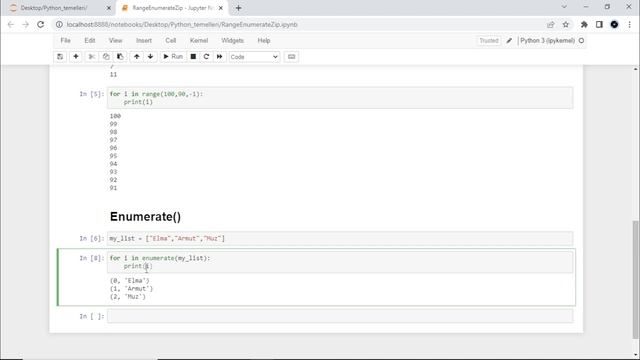Open Chrome three-dot menu
Viewport: 640px width, 360px height.
629,24
